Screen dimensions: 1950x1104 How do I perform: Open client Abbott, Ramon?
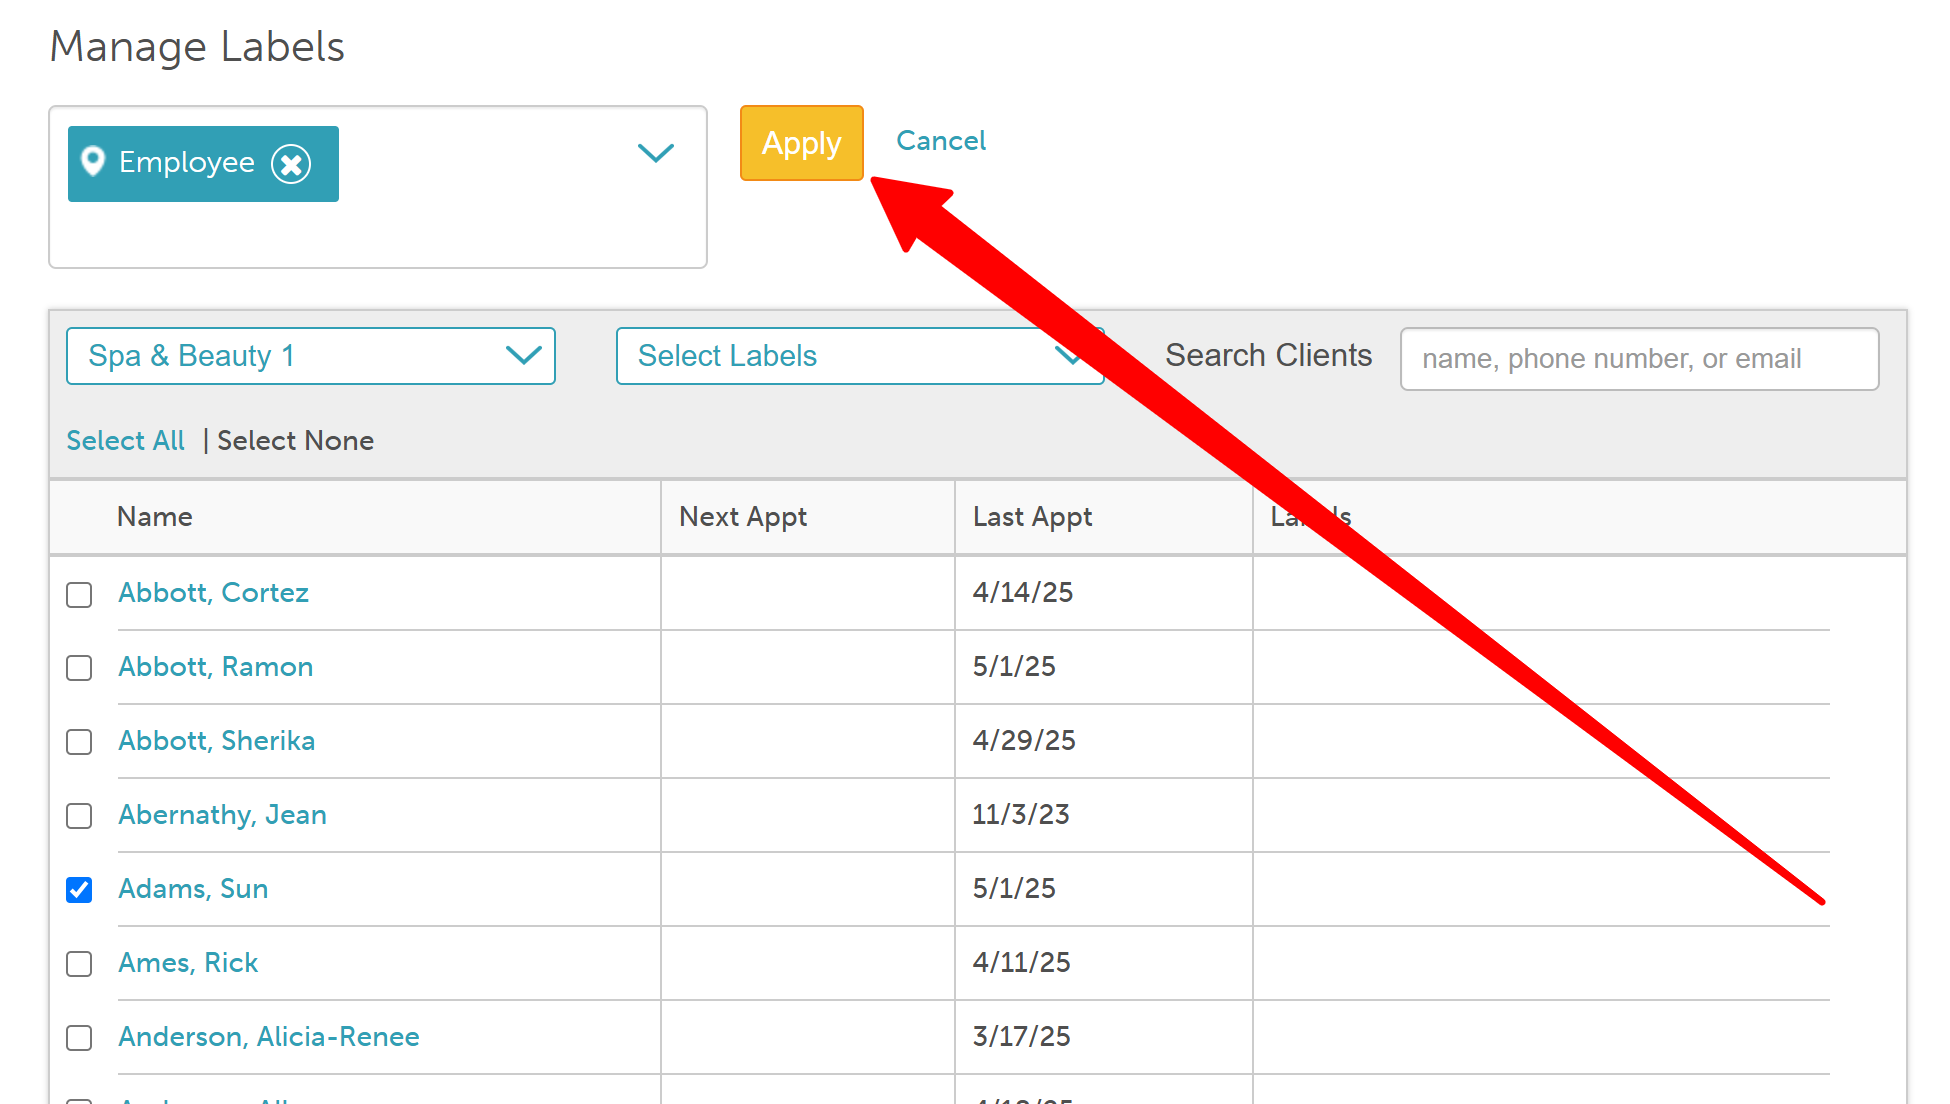coord(215,667)
